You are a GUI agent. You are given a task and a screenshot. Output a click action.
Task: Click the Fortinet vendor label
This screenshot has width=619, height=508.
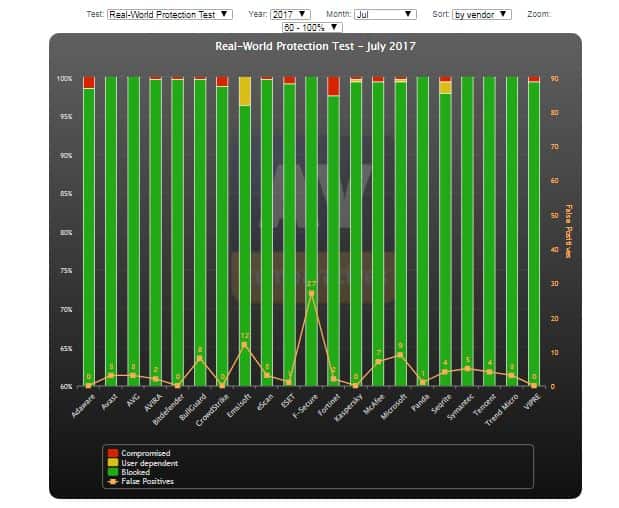point(329,405)
